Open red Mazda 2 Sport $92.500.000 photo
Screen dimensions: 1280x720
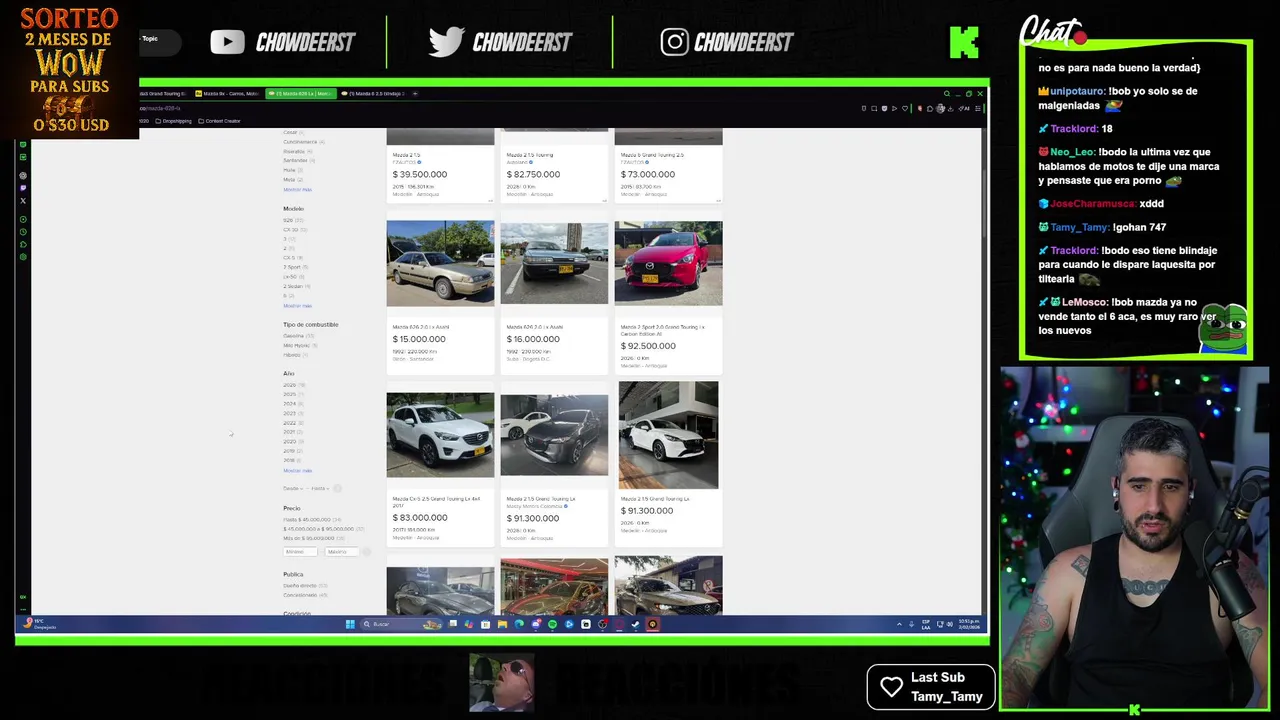tap(668, 263)
